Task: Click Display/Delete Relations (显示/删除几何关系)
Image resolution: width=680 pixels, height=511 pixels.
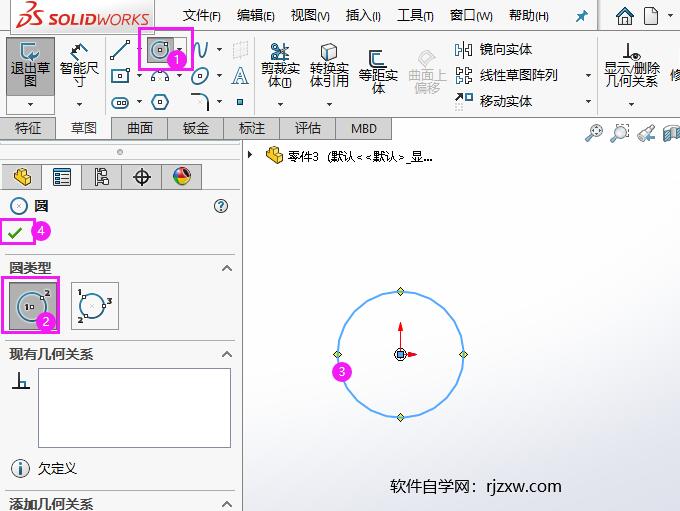Action: (631, 66)
